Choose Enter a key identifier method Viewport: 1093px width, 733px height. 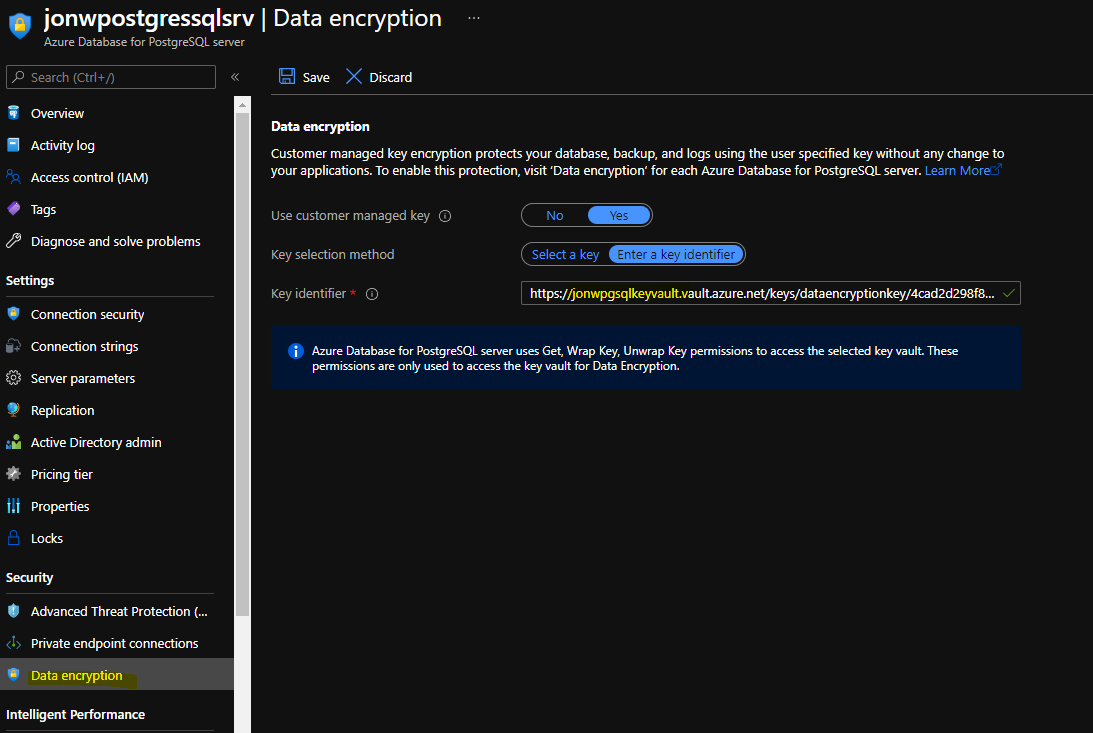(x=676, y=254)
